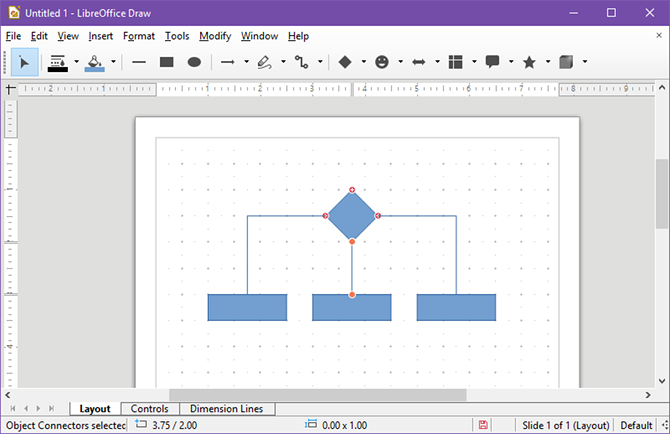
Task: Click the LibreOffice Draw title bar icon
Action: (14, 13)
